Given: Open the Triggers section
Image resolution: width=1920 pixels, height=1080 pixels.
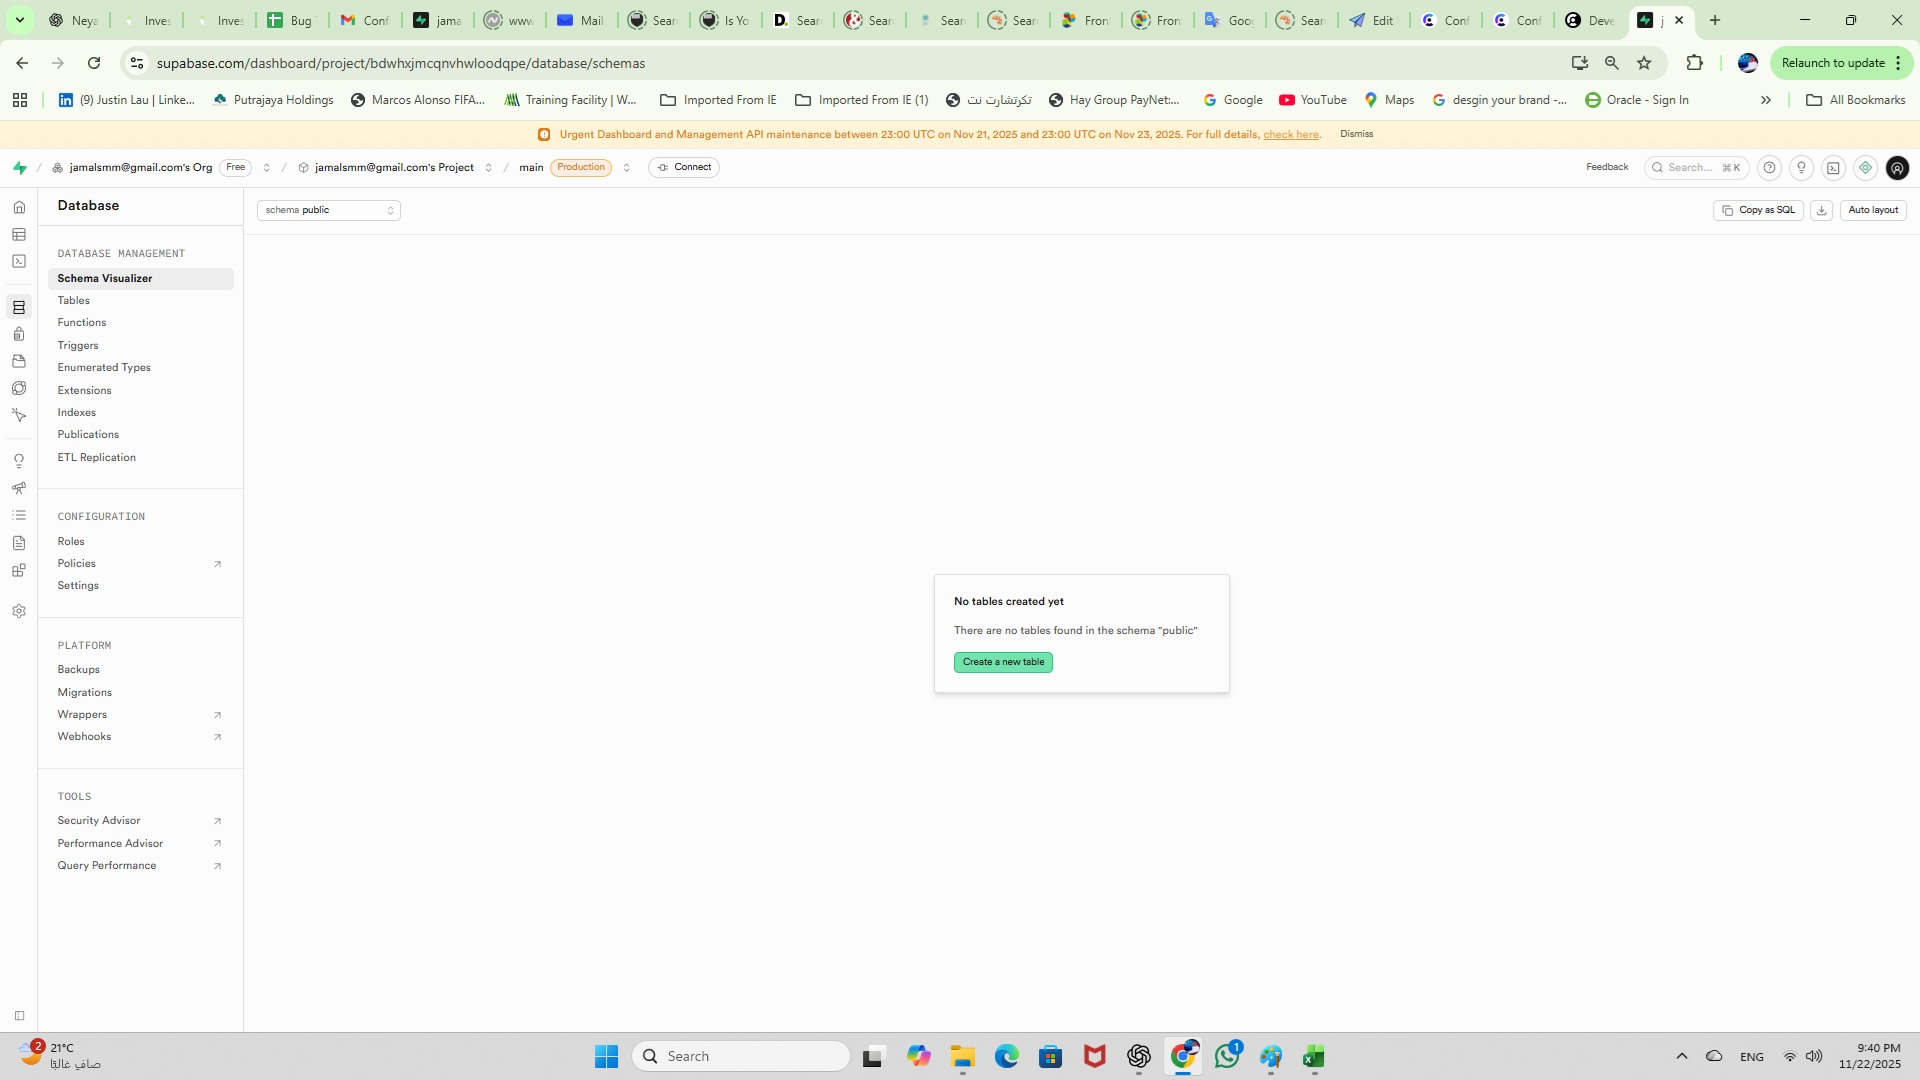Looking at the screenshot, I should coord(78,345).
